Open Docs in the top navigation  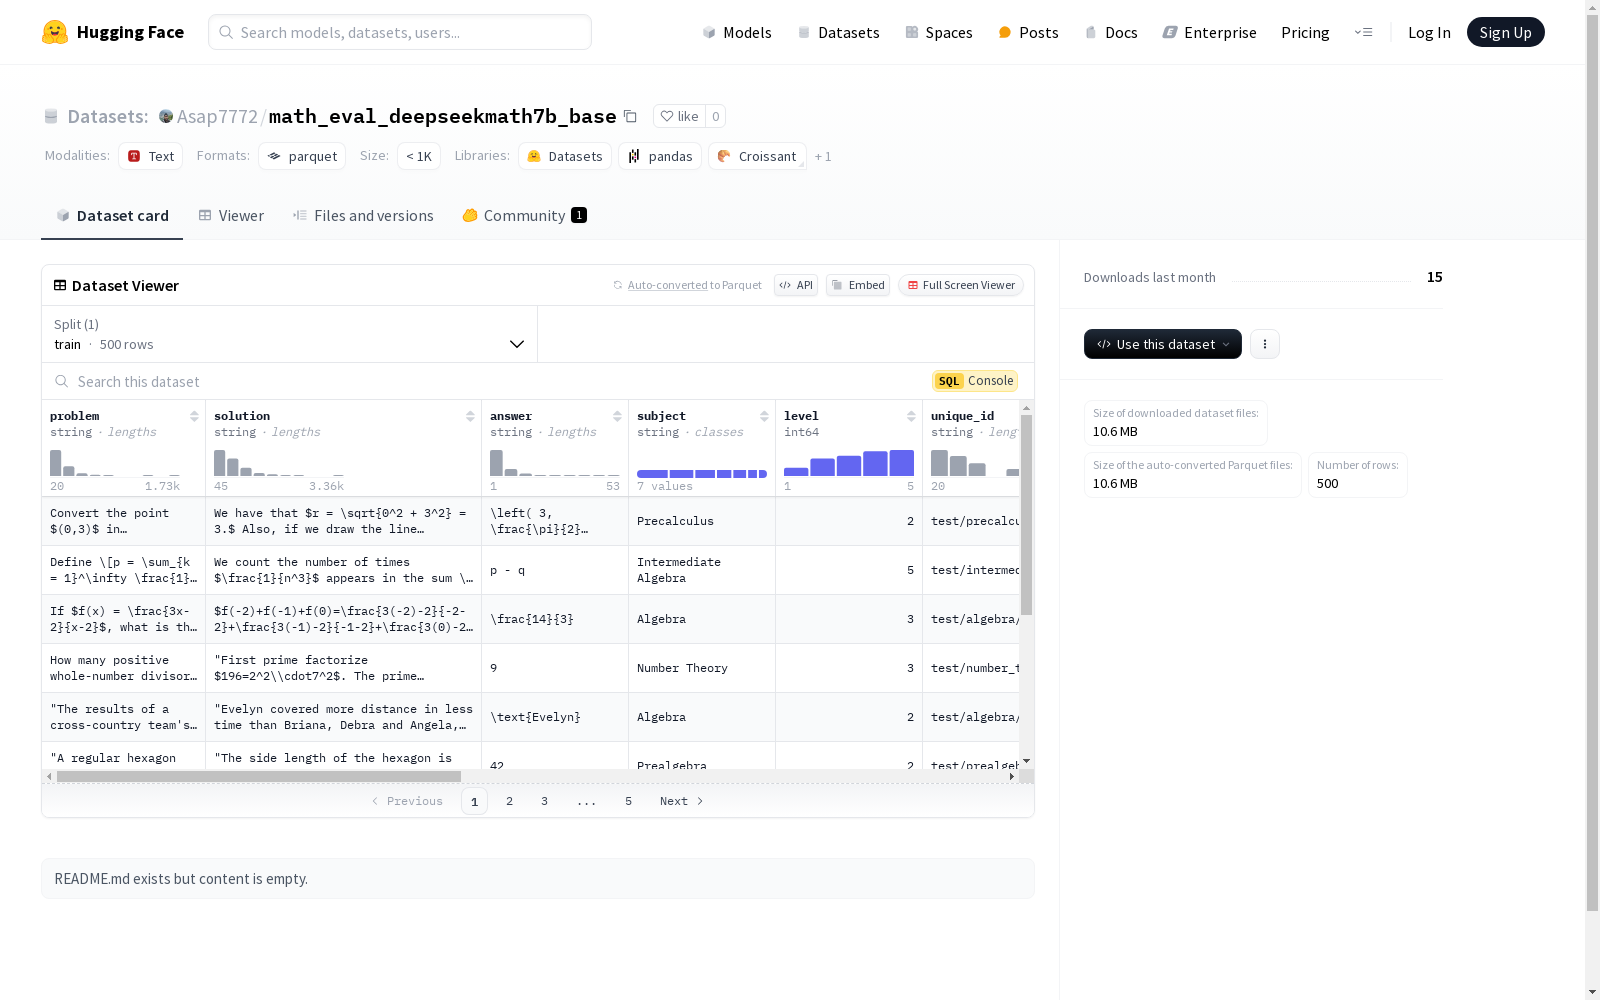click(x=1111, y=32)
